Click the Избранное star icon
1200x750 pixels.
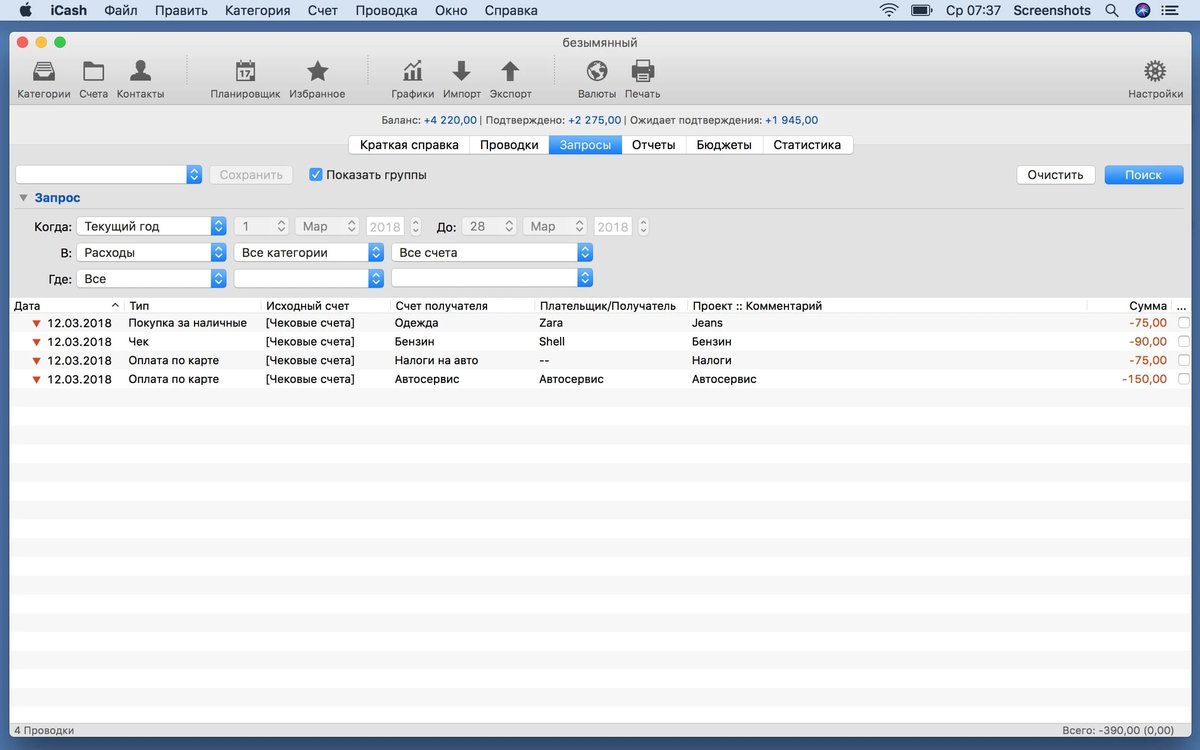click(317, 72)
